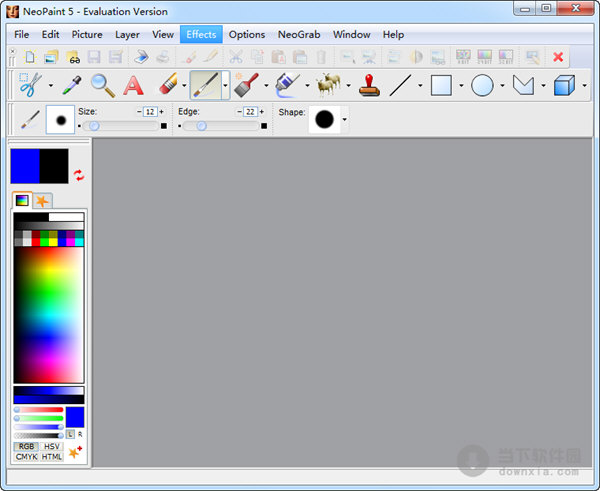Open the NeoGrab menu
Image resolution: width=600 pixels, height=491 pixels.
coord(299,34)
